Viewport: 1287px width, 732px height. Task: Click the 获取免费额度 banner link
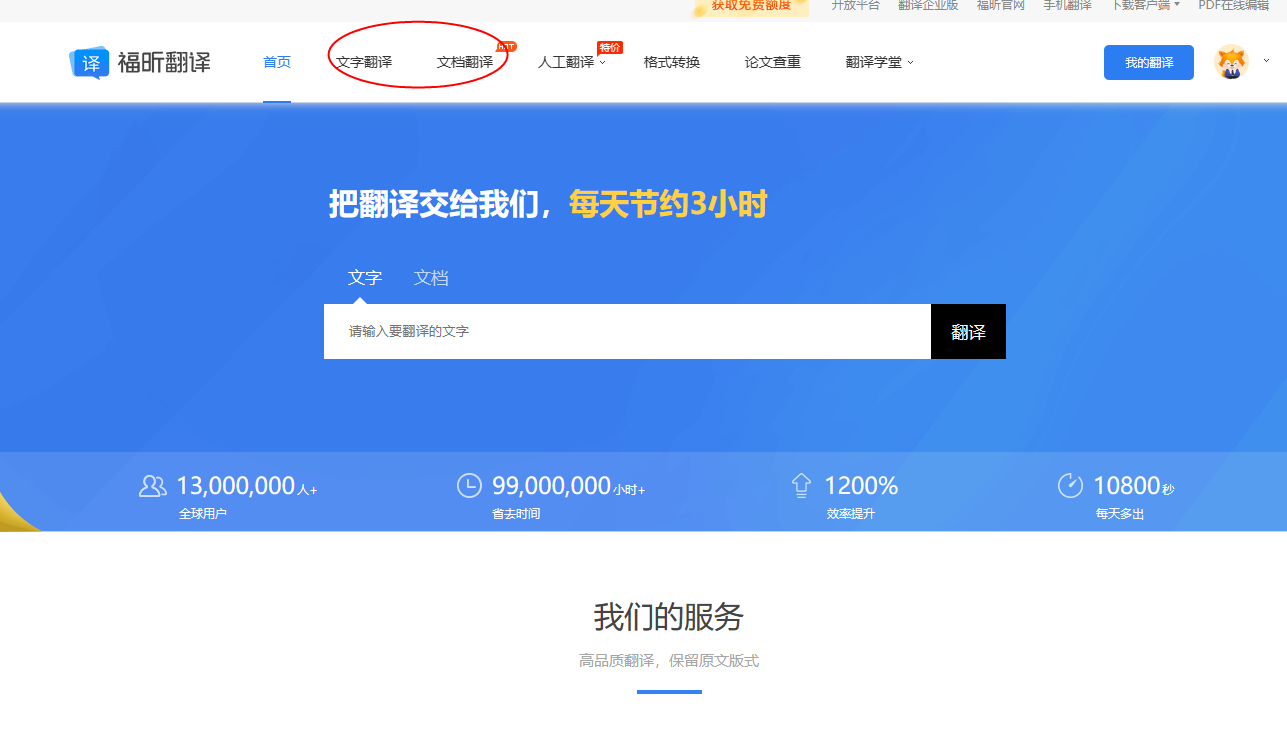[751, 6]
